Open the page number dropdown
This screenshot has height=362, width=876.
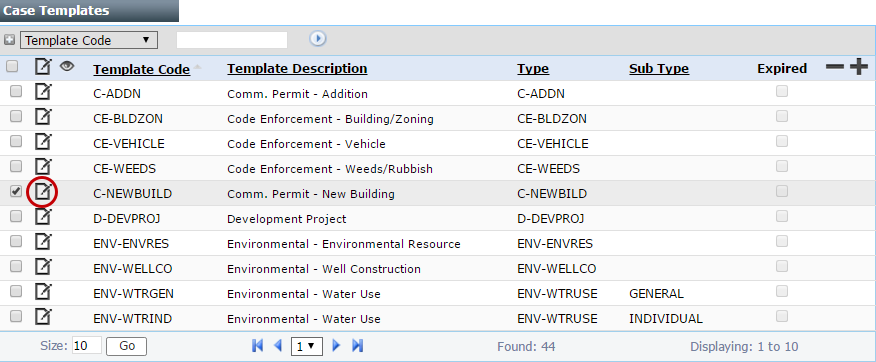[x=306, y=346]
